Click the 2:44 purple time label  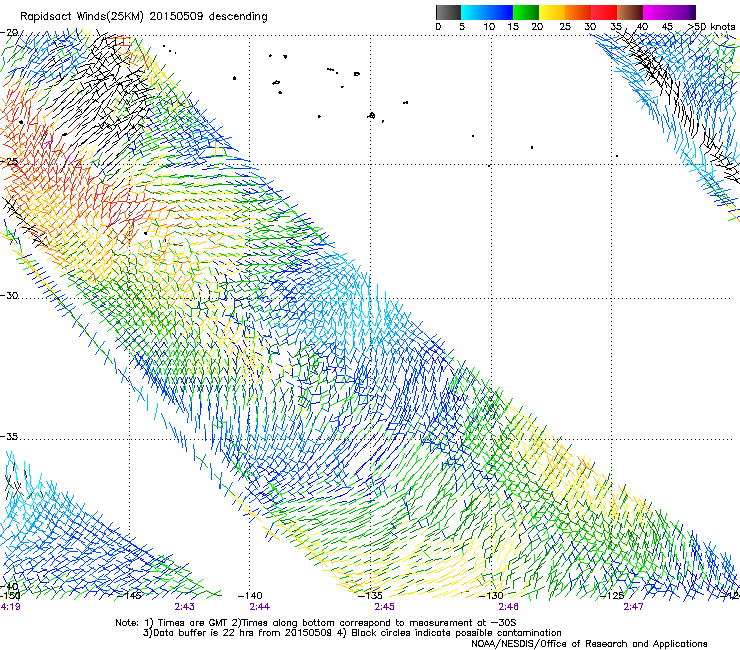tap(259, 607)
